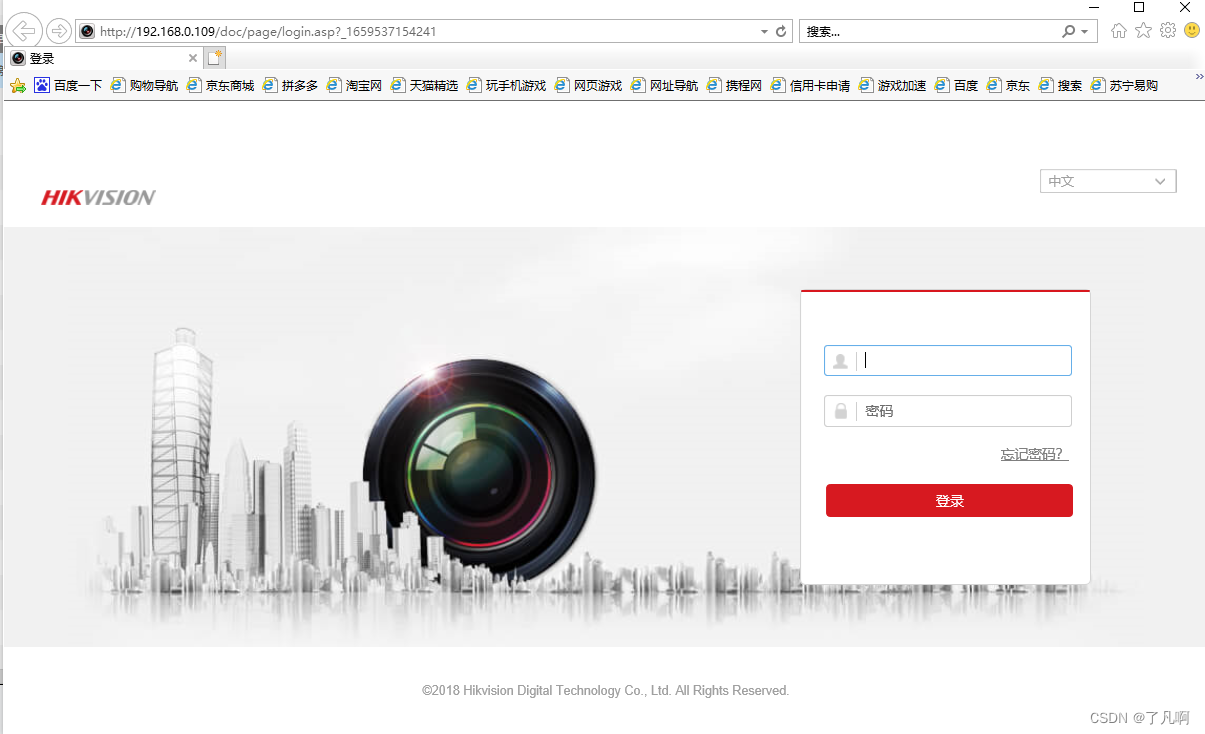Click the 忘记密码? link

(x=1034, y=454)
